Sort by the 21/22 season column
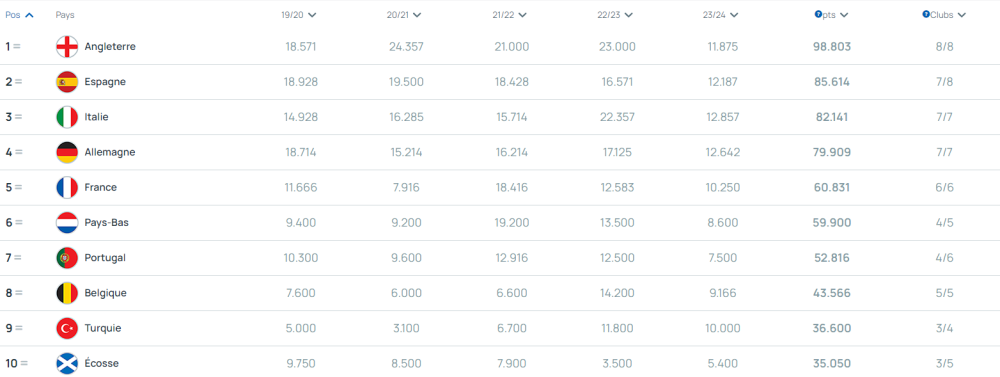The height and width of the screenshot is (377, 1000). click(x=510, y=15)
